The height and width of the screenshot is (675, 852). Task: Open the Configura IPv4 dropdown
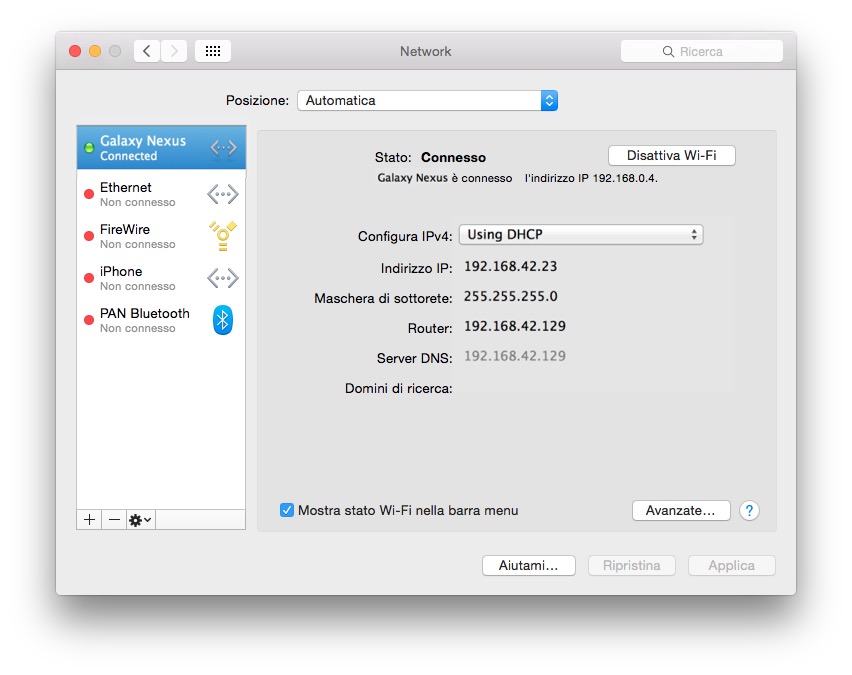pos(580,234)
